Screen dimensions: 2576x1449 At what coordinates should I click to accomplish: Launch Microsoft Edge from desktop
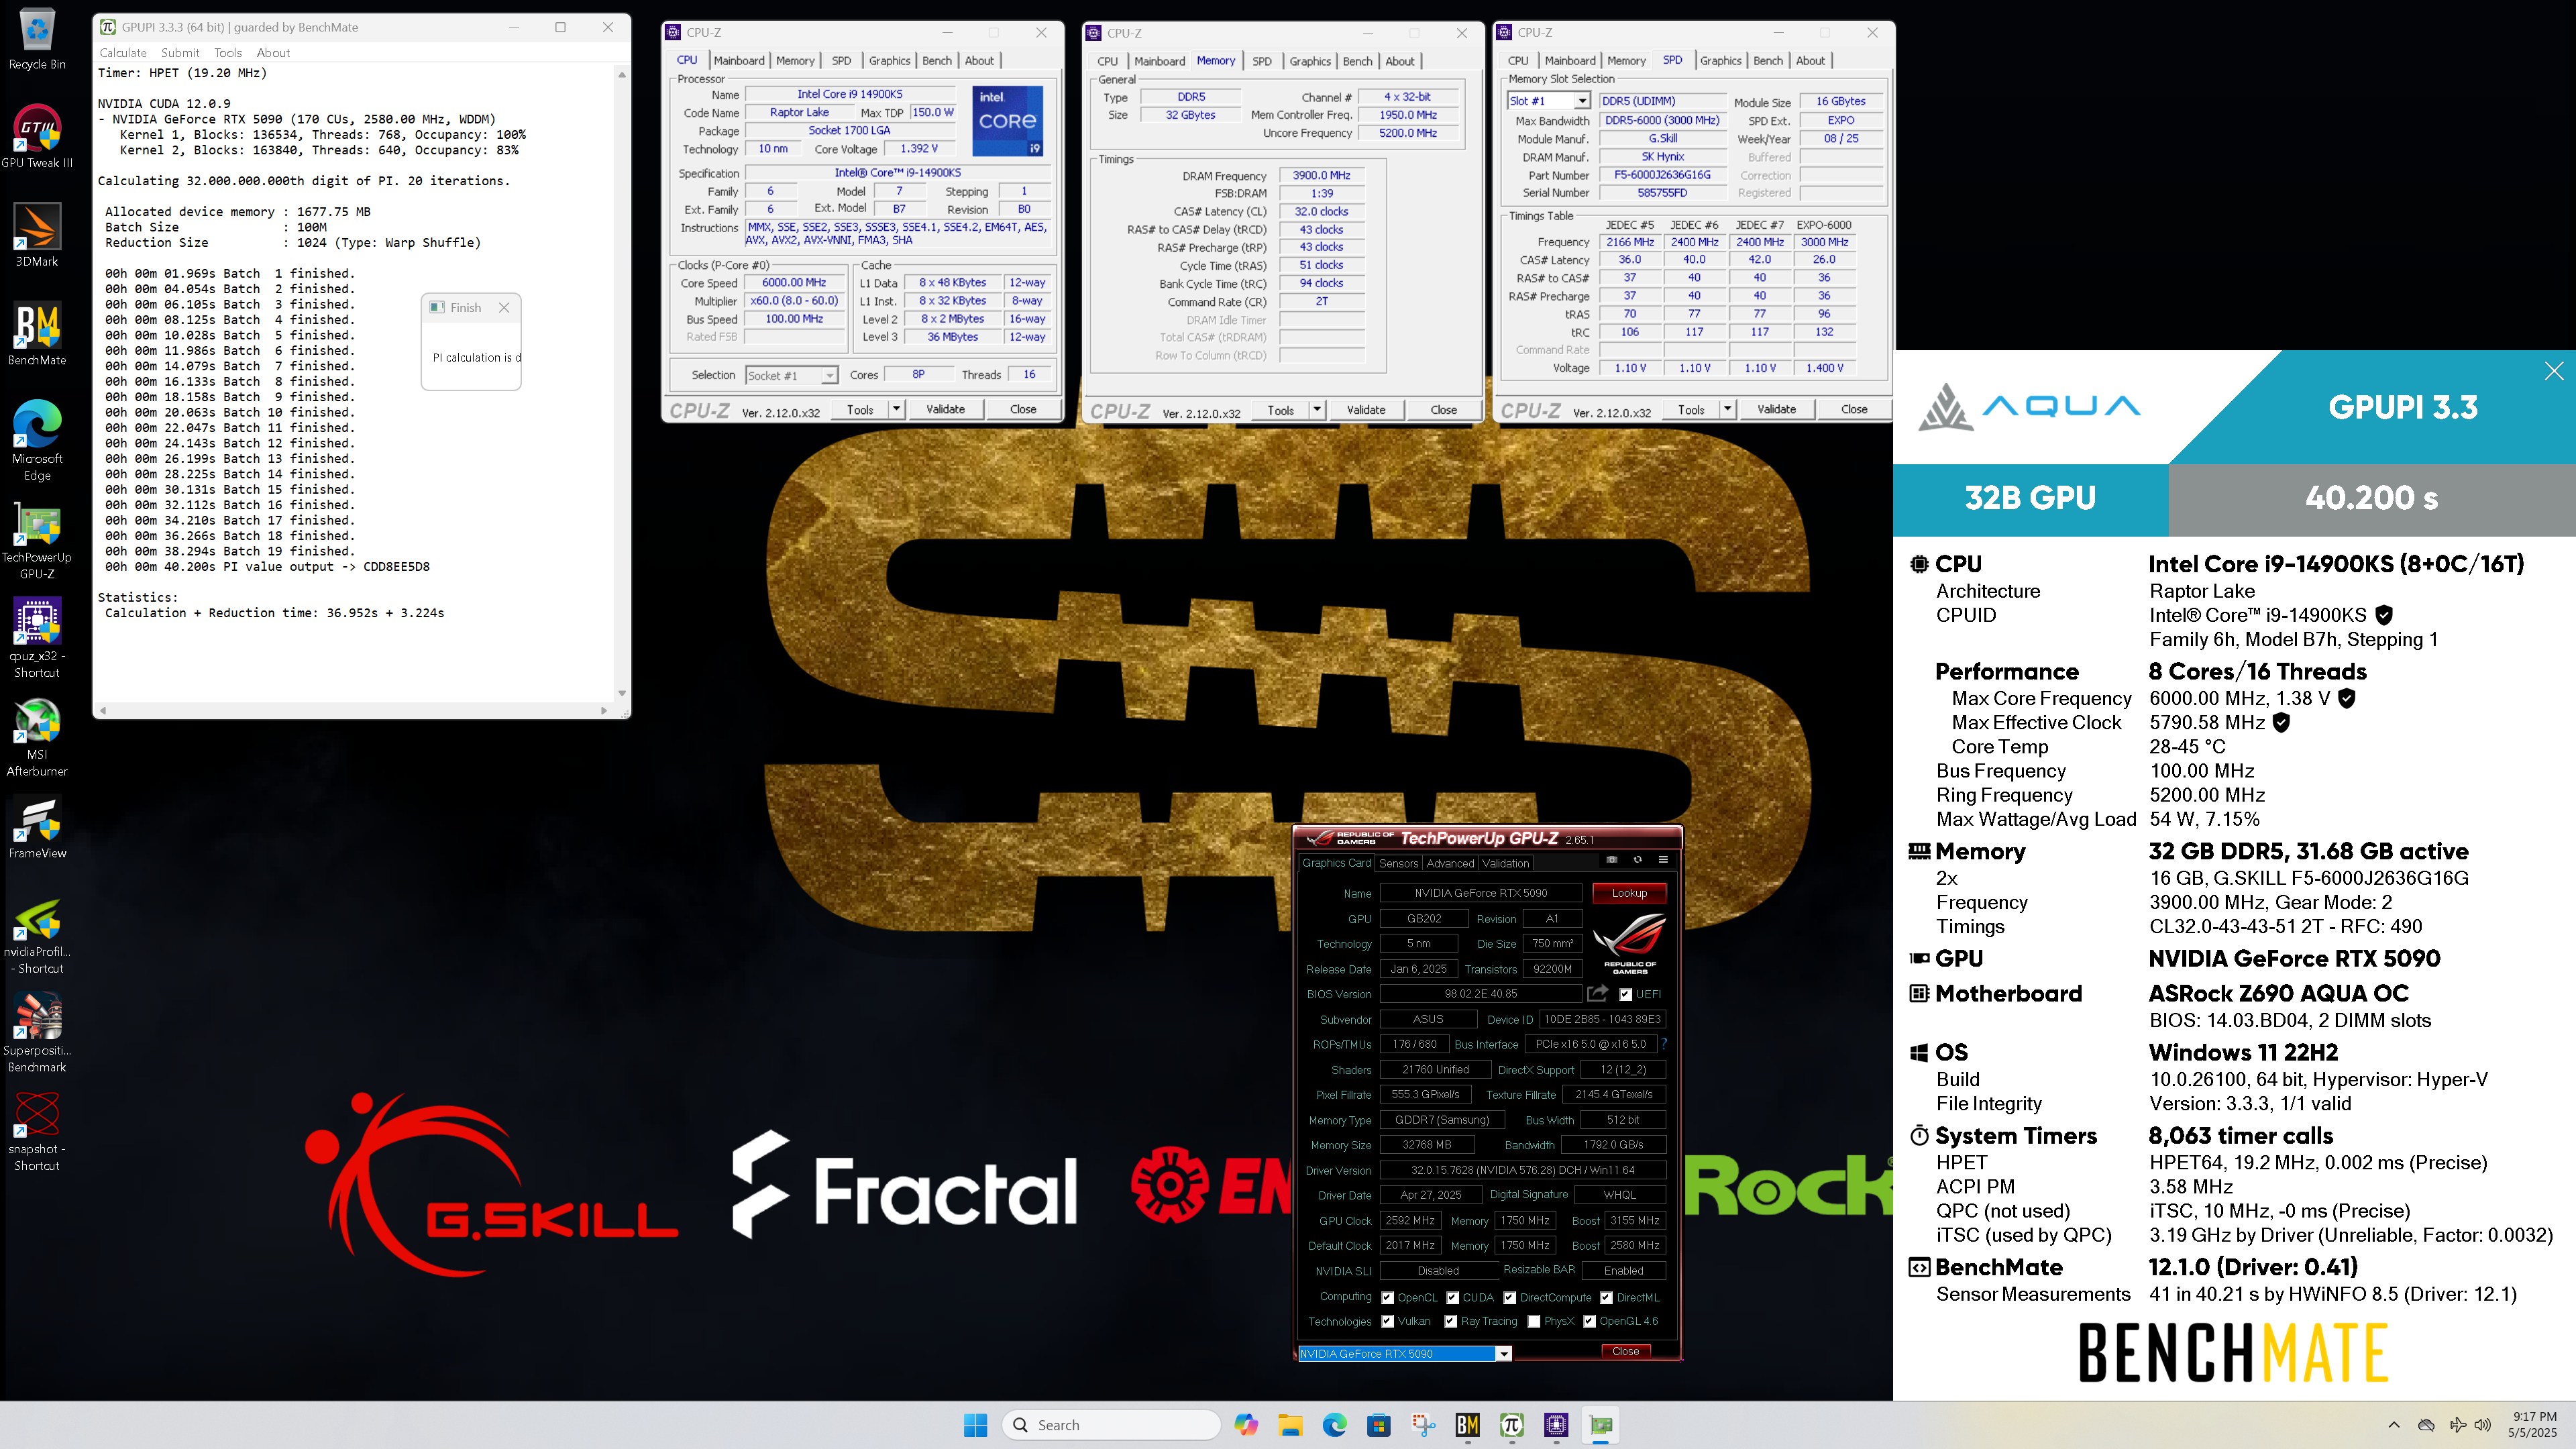(37, 440)
